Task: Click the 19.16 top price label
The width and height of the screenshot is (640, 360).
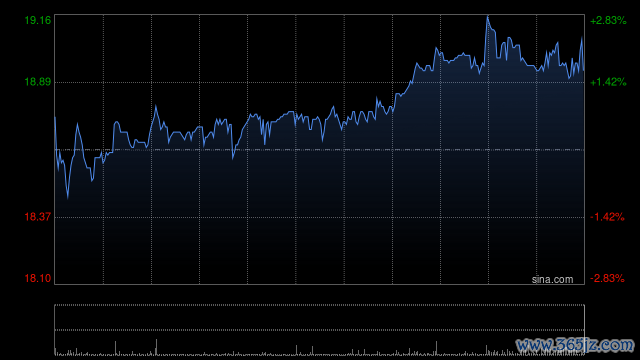Action: coord(38,20)
